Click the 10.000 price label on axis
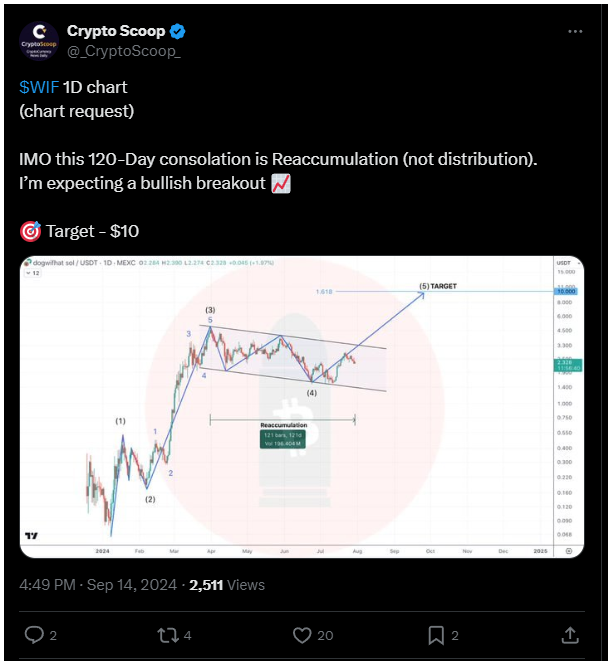612x665 pixels. click(566, 291)
